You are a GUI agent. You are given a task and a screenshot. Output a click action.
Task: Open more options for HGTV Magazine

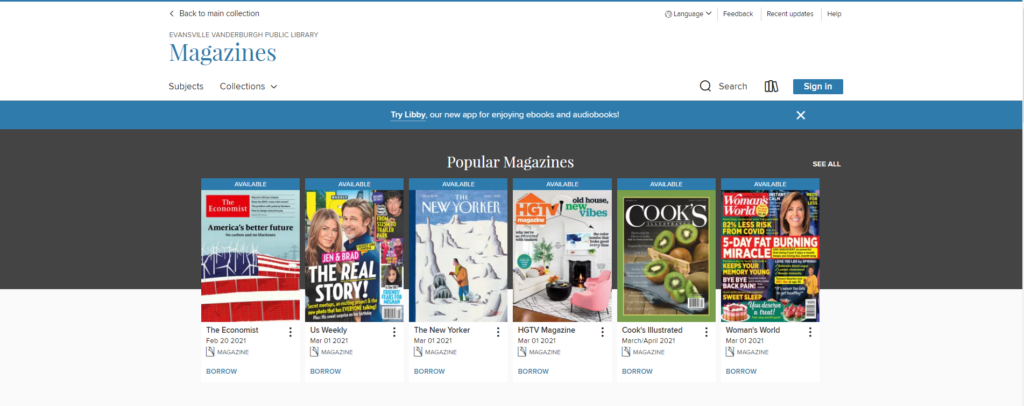coord(602,332)
